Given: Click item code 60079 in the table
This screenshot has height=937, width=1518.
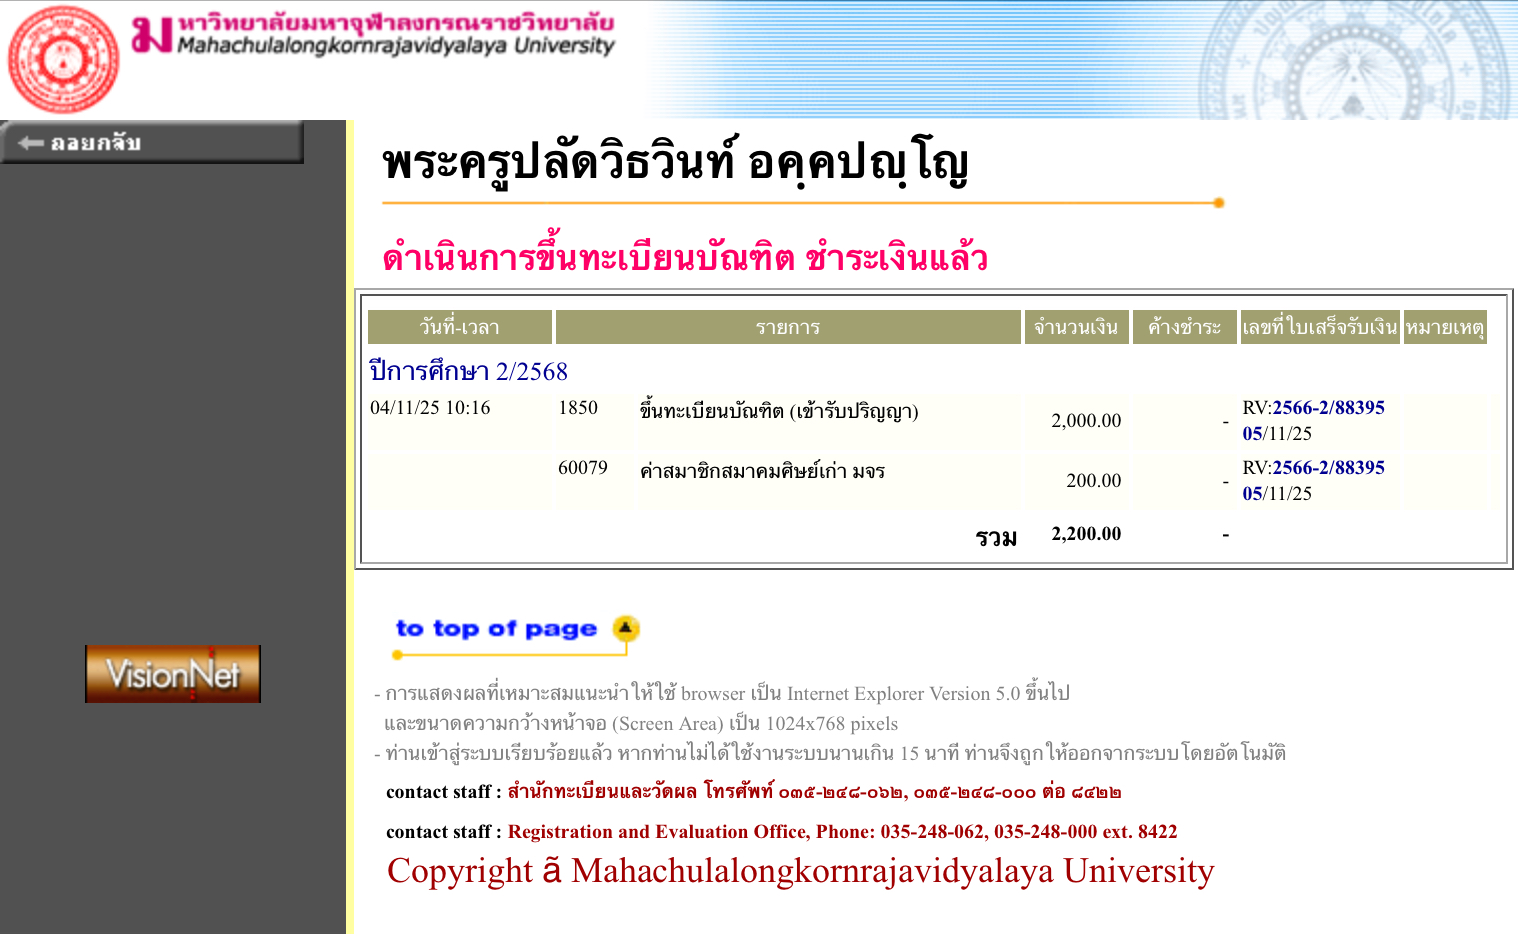Looking at the screenshot, I should pos(583,468).
